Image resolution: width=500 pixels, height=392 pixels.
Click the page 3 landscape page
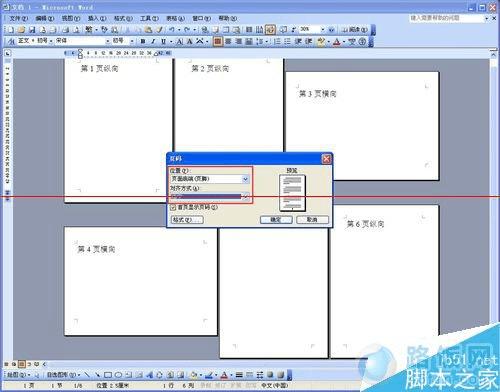coord(362,126)
